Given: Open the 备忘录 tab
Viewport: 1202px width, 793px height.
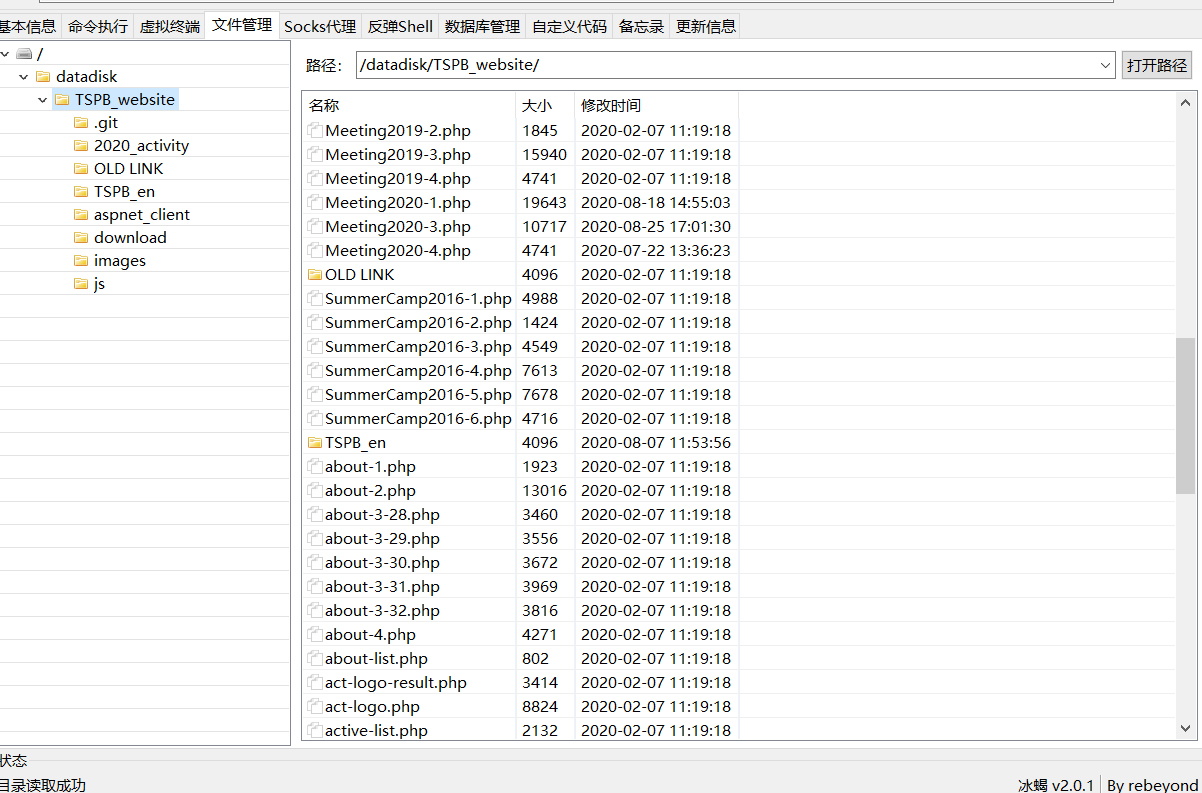Looking at the screenshot, I should (x=642, y=26).
